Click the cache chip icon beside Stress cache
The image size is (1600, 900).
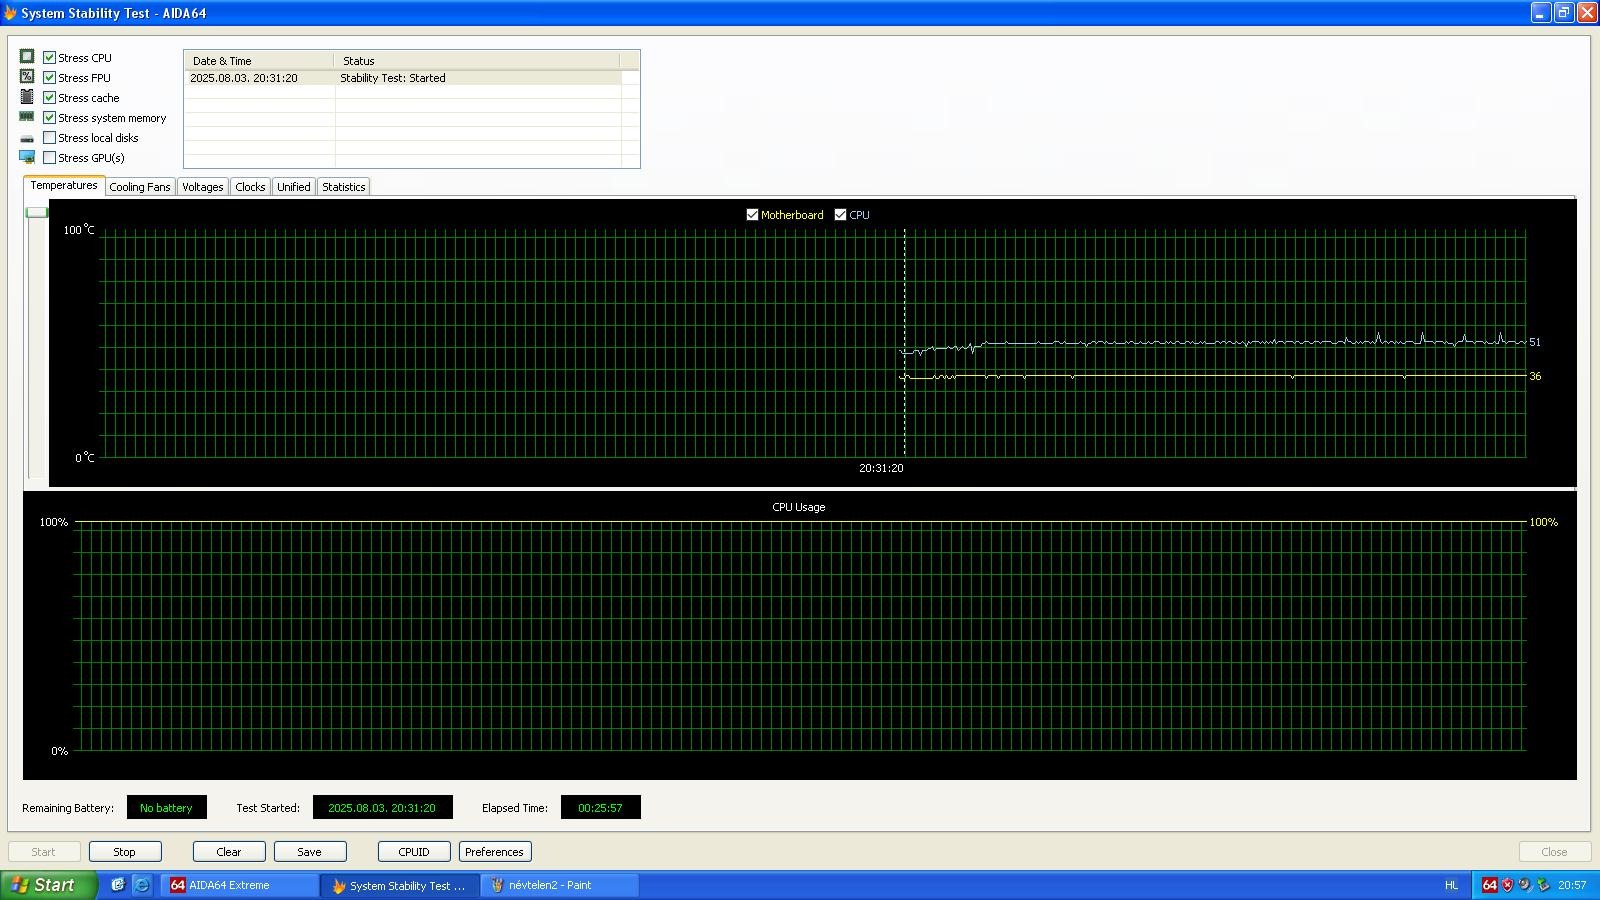[27, 97]
